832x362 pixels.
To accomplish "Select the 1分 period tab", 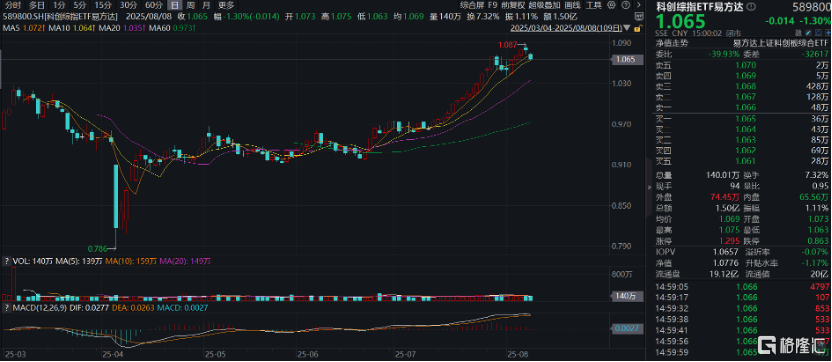I will 59,5.
